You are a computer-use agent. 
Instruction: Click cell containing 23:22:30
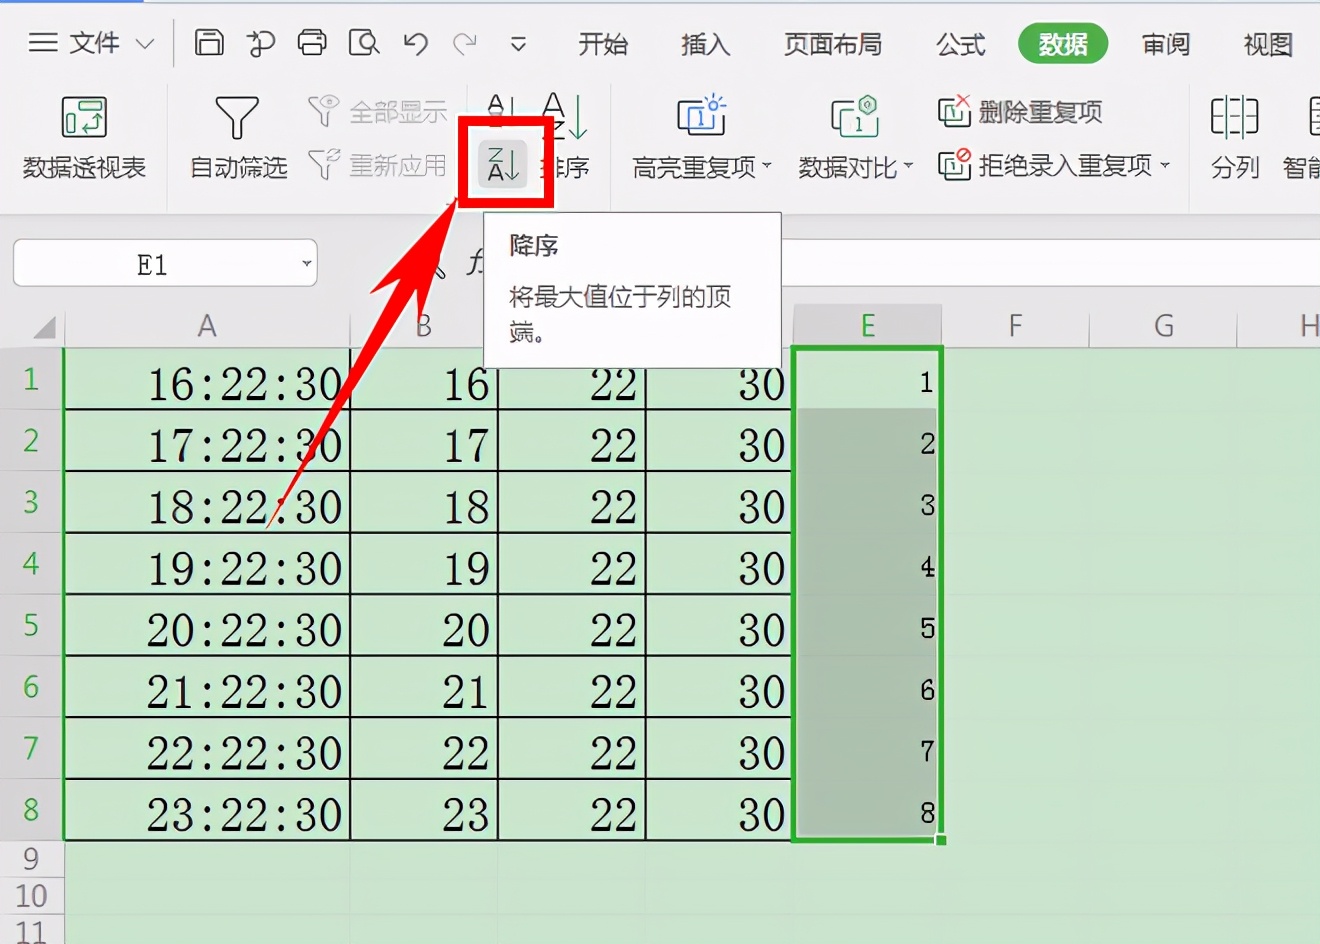[207, 810]
